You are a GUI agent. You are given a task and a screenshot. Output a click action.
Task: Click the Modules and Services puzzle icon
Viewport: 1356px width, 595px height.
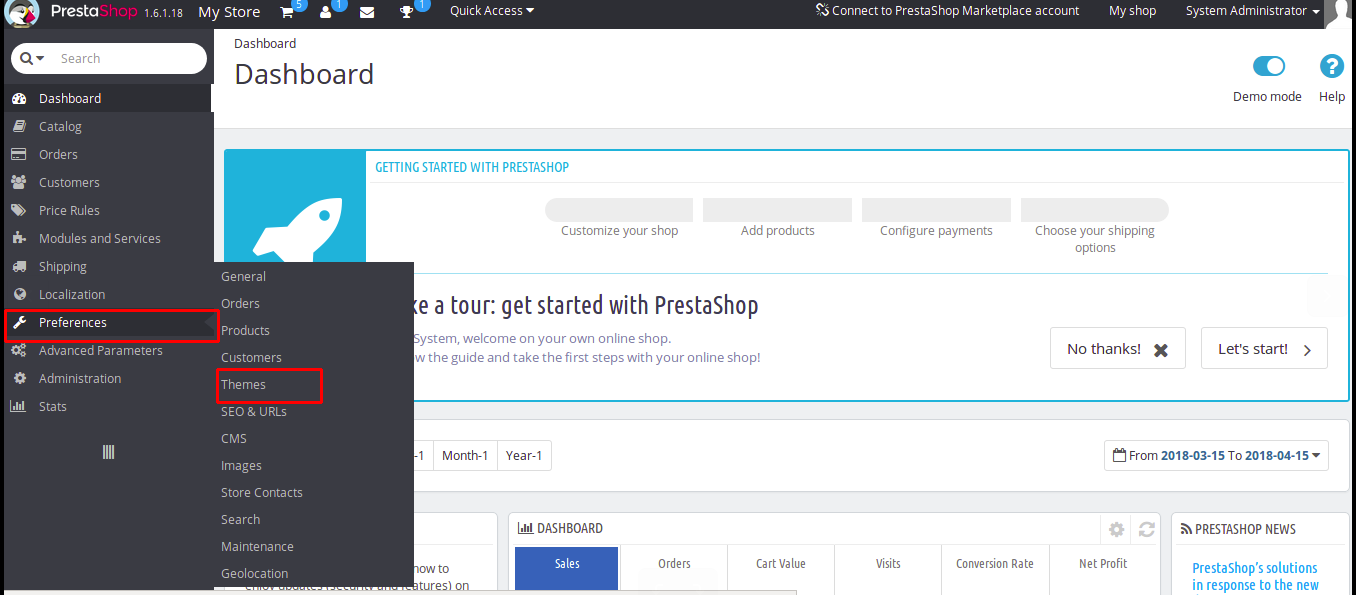coord(19,238)
